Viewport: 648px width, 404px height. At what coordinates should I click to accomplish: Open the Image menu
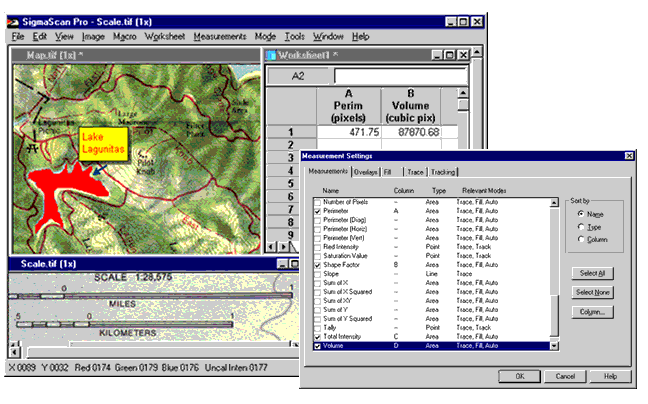[x=93, y=37]
